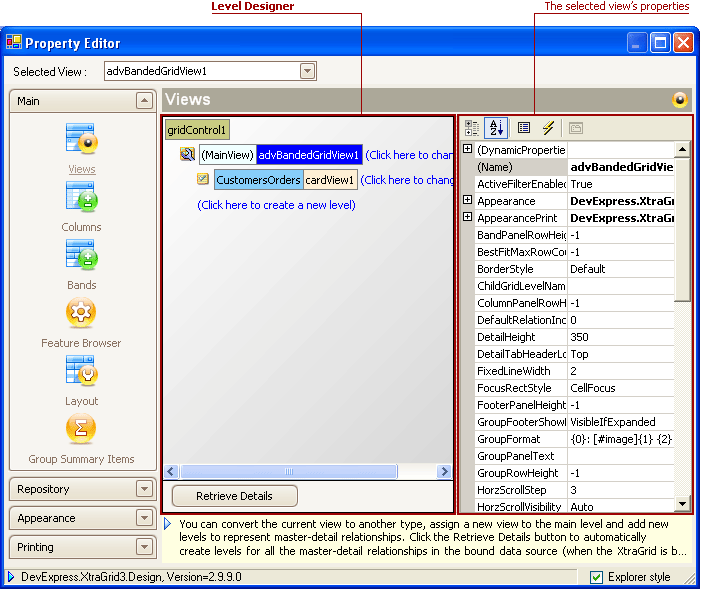The width and height of the screenshot is (701, 589).
Task: Select the FocusRectStyle value CellFocus
Action: (x=621, y=388)
